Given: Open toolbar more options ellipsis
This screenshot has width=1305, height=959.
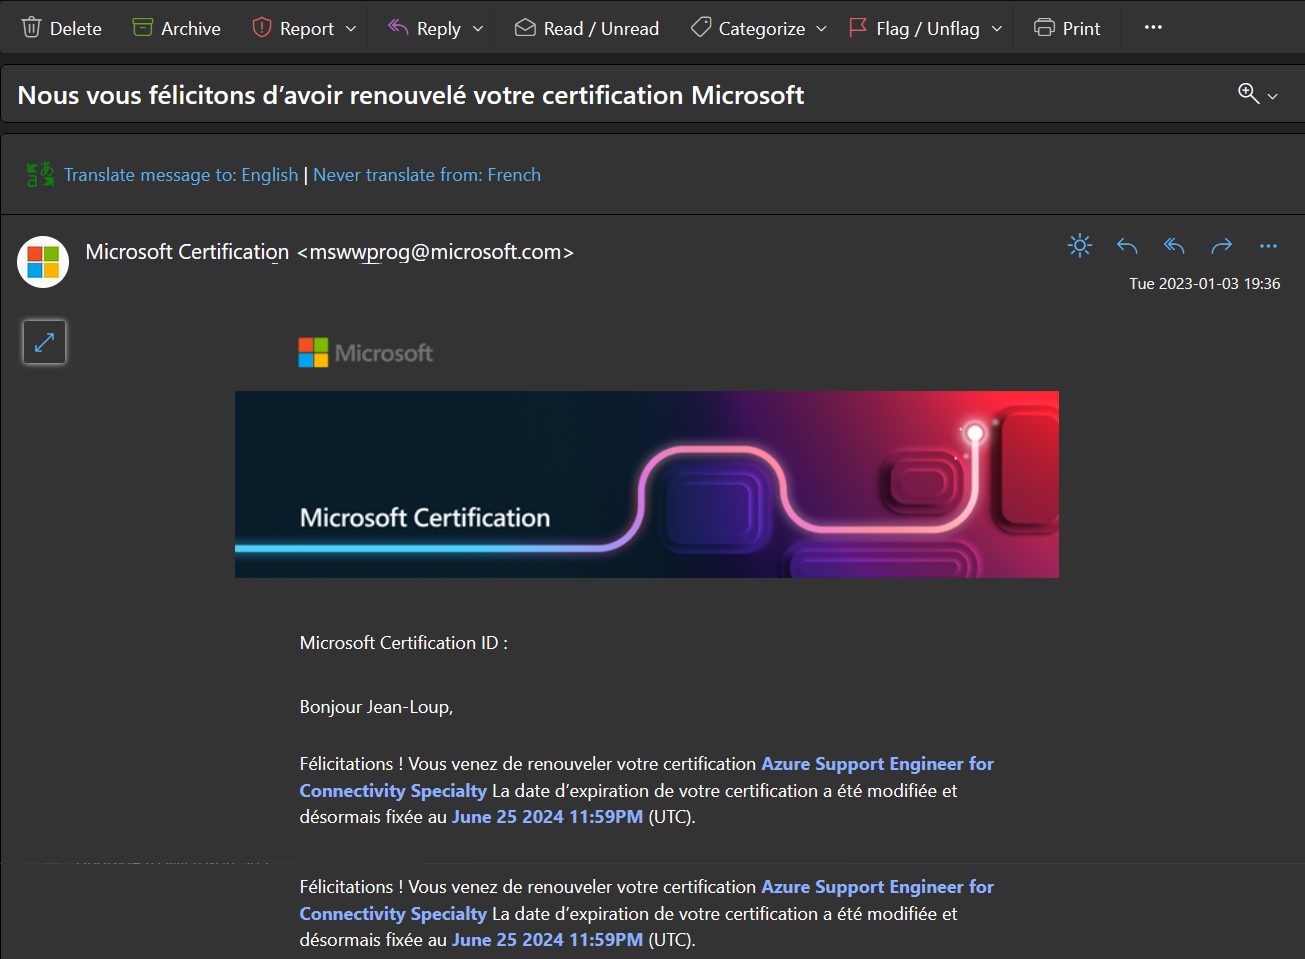Looking at the screenshot, I should point(1153,27).
